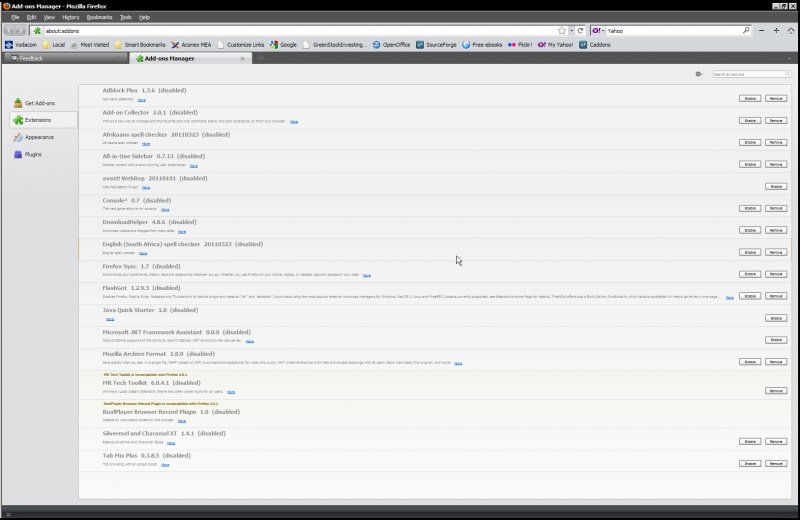Remove the Adblock Plus extension
Screen dimensions: 800x520
point(776,98)
